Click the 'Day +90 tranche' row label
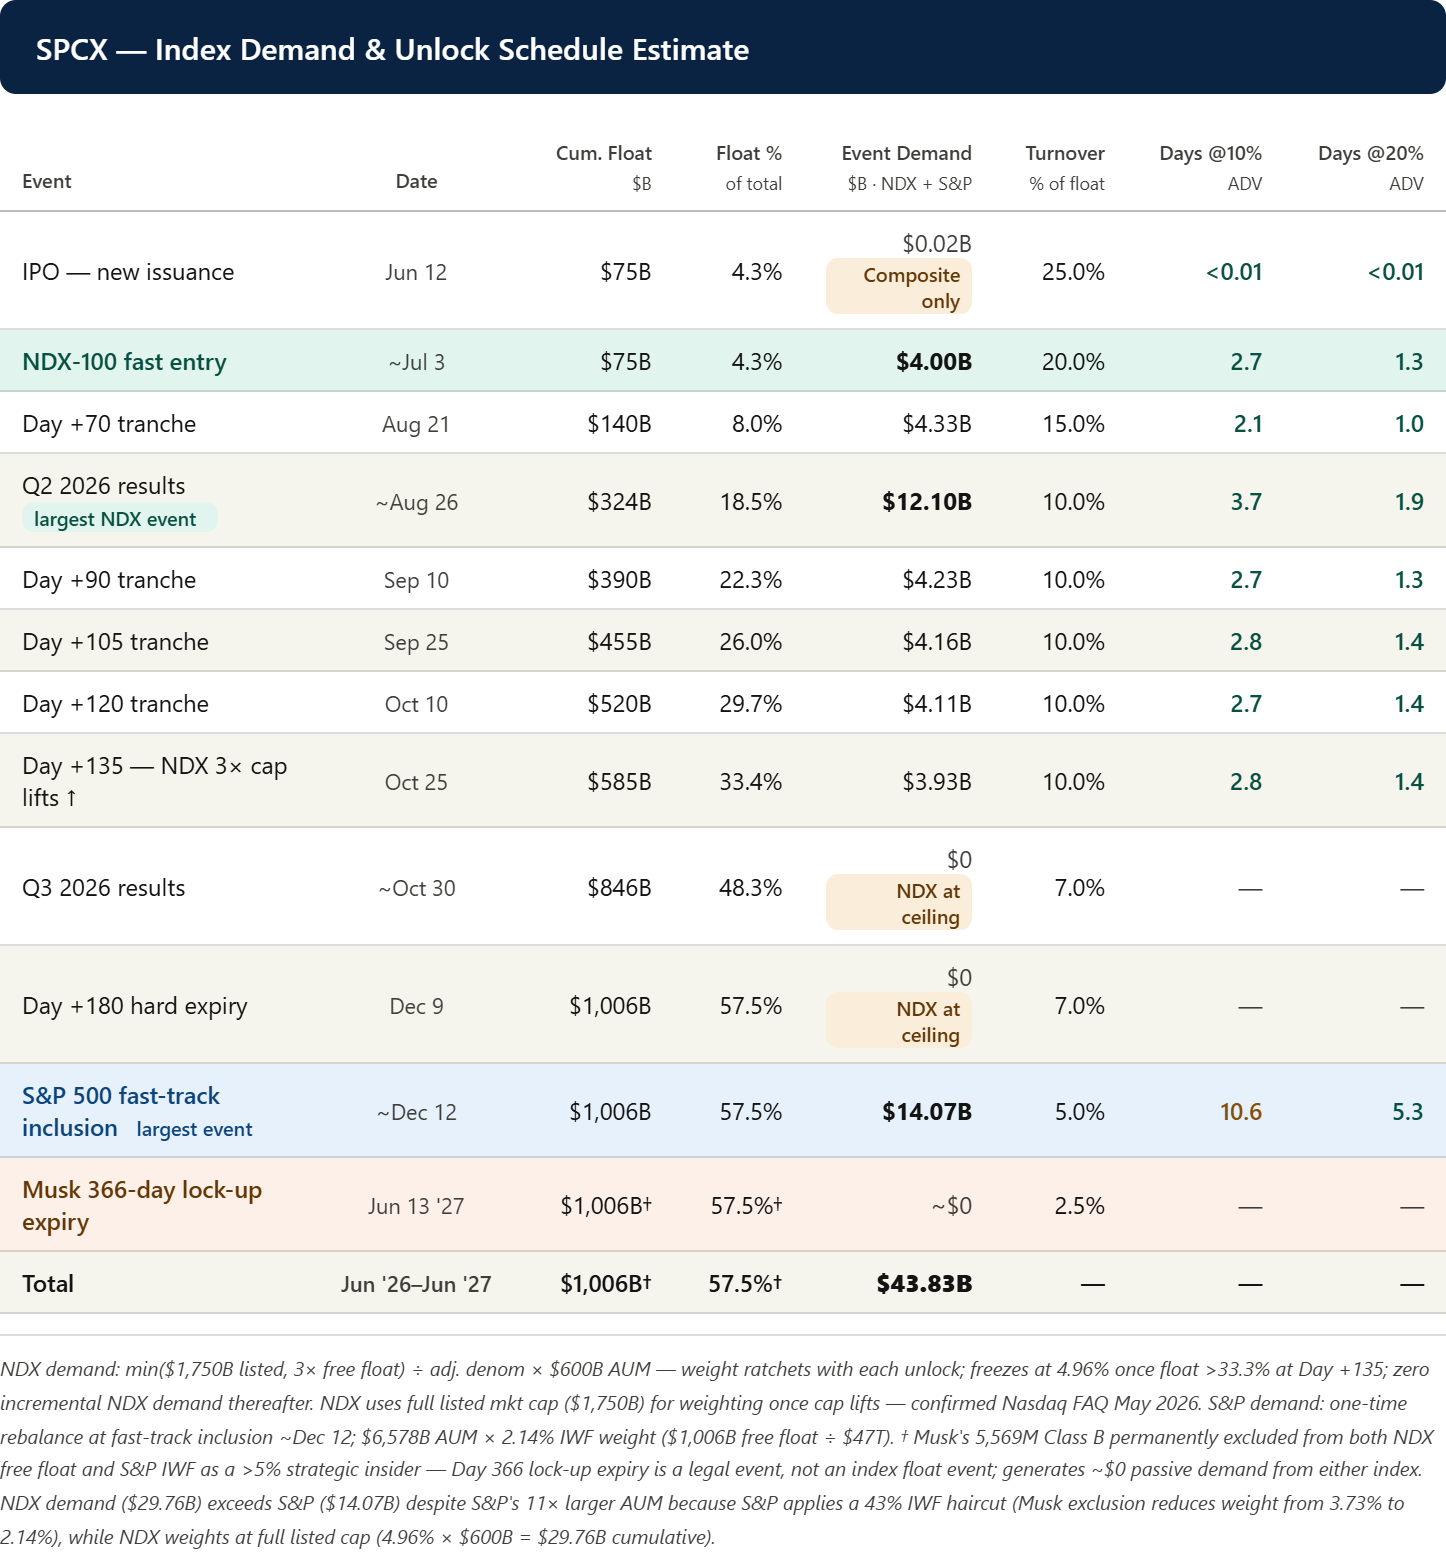Image resolution: width=1446 pixels, height=1558 pixels. click(x=109, y=580)
